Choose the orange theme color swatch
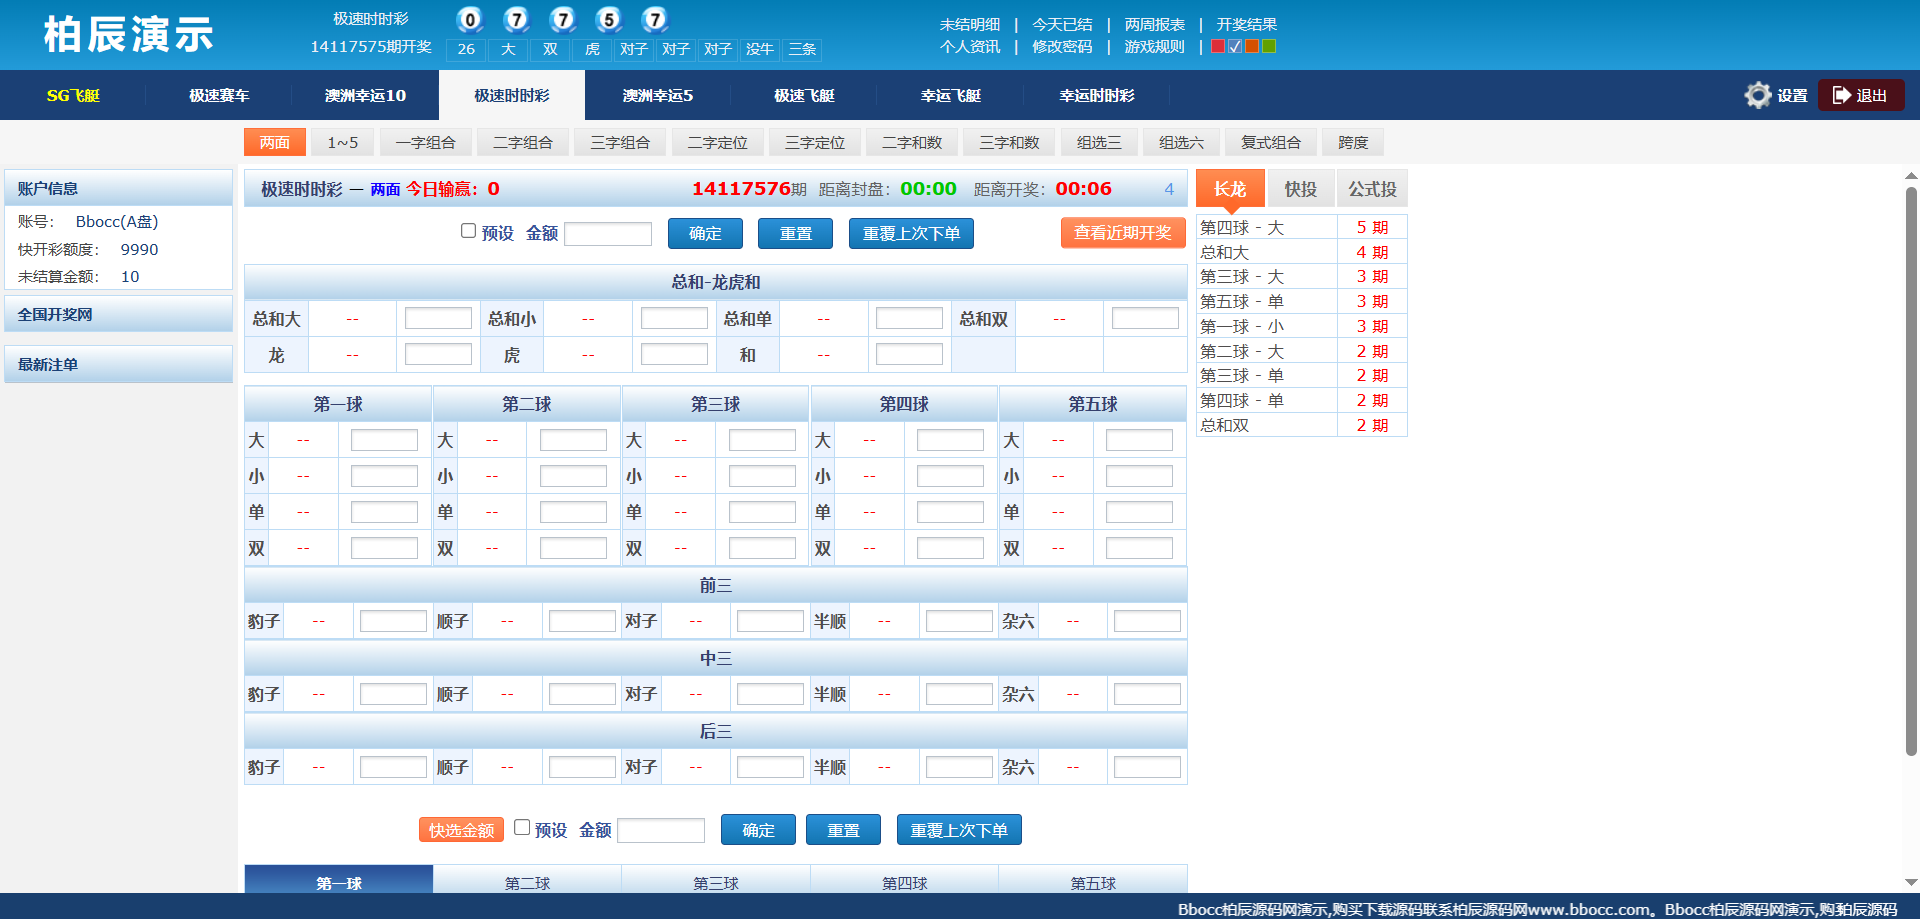This screenshot has width=1920, height=919. tap(1252, 46)
